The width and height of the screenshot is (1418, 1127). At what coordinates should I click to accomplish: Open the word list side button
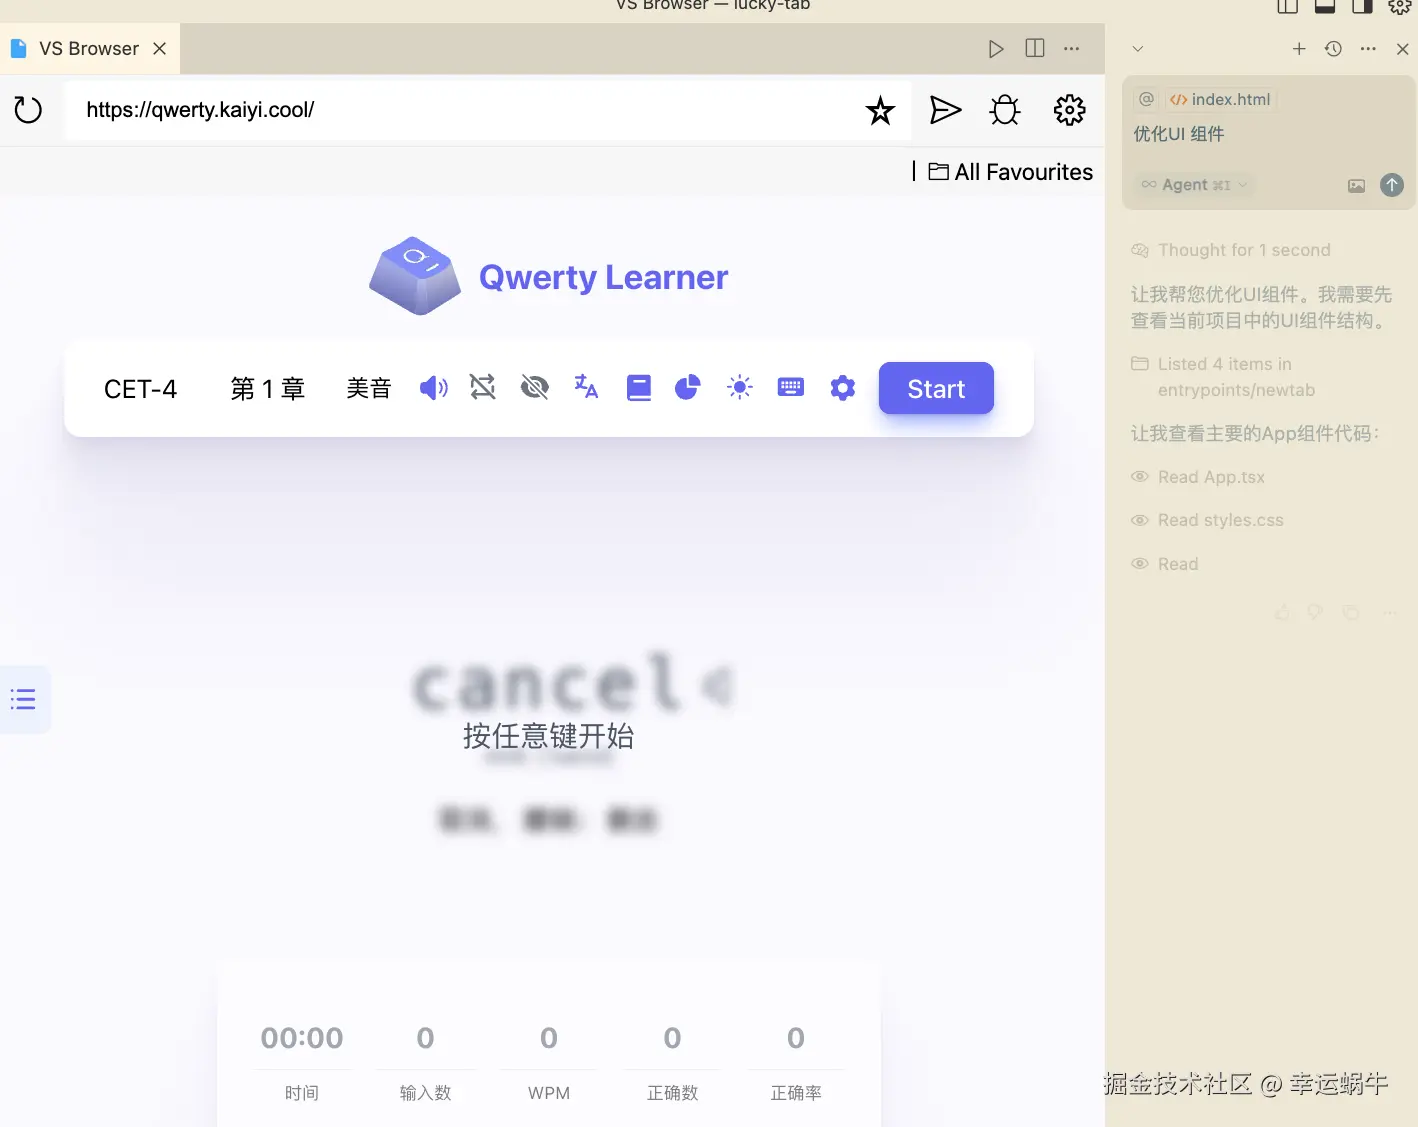(23, 699)
